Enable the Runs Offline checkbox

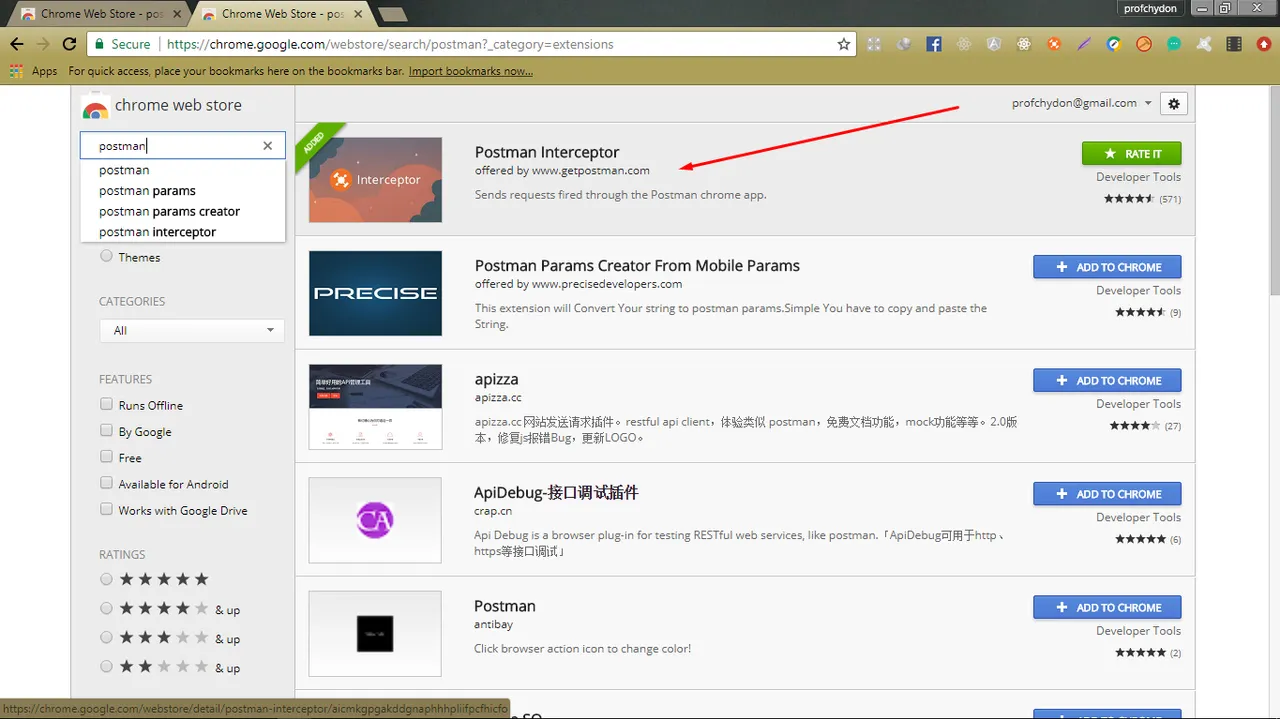[106, 404]
